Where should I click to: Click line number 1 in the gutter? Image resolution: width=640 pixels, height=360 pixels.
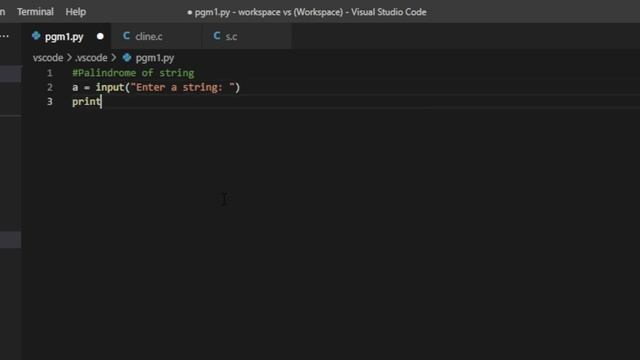(50, 73)
